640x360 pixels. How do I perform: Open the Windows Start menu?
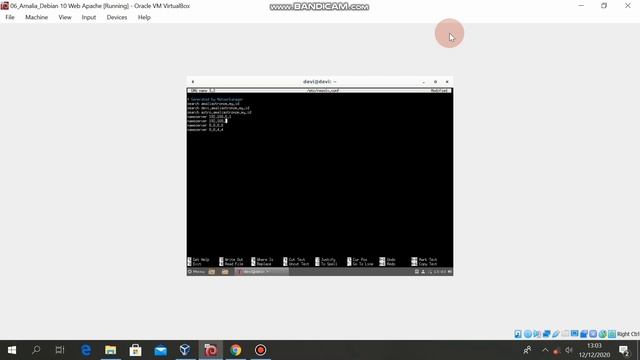click(12, 350)
